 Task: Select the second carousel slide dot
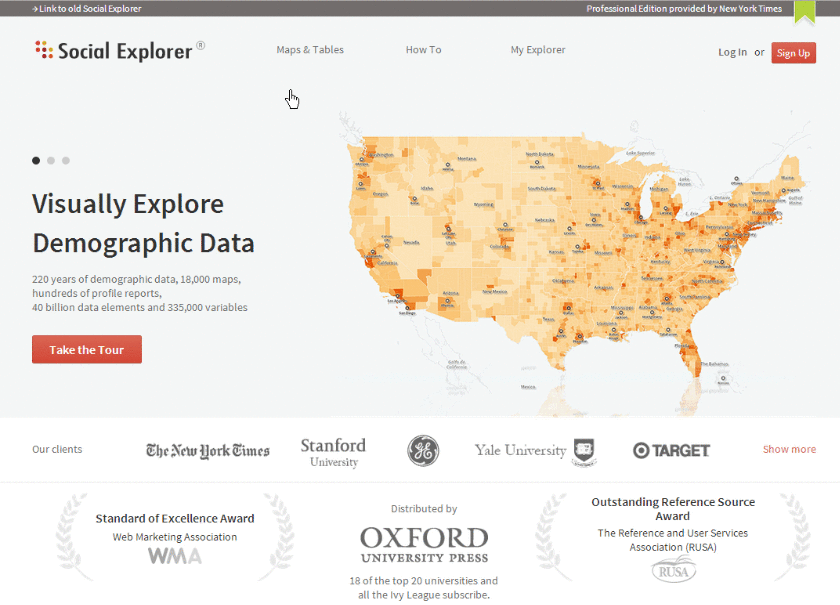[51, 160]
